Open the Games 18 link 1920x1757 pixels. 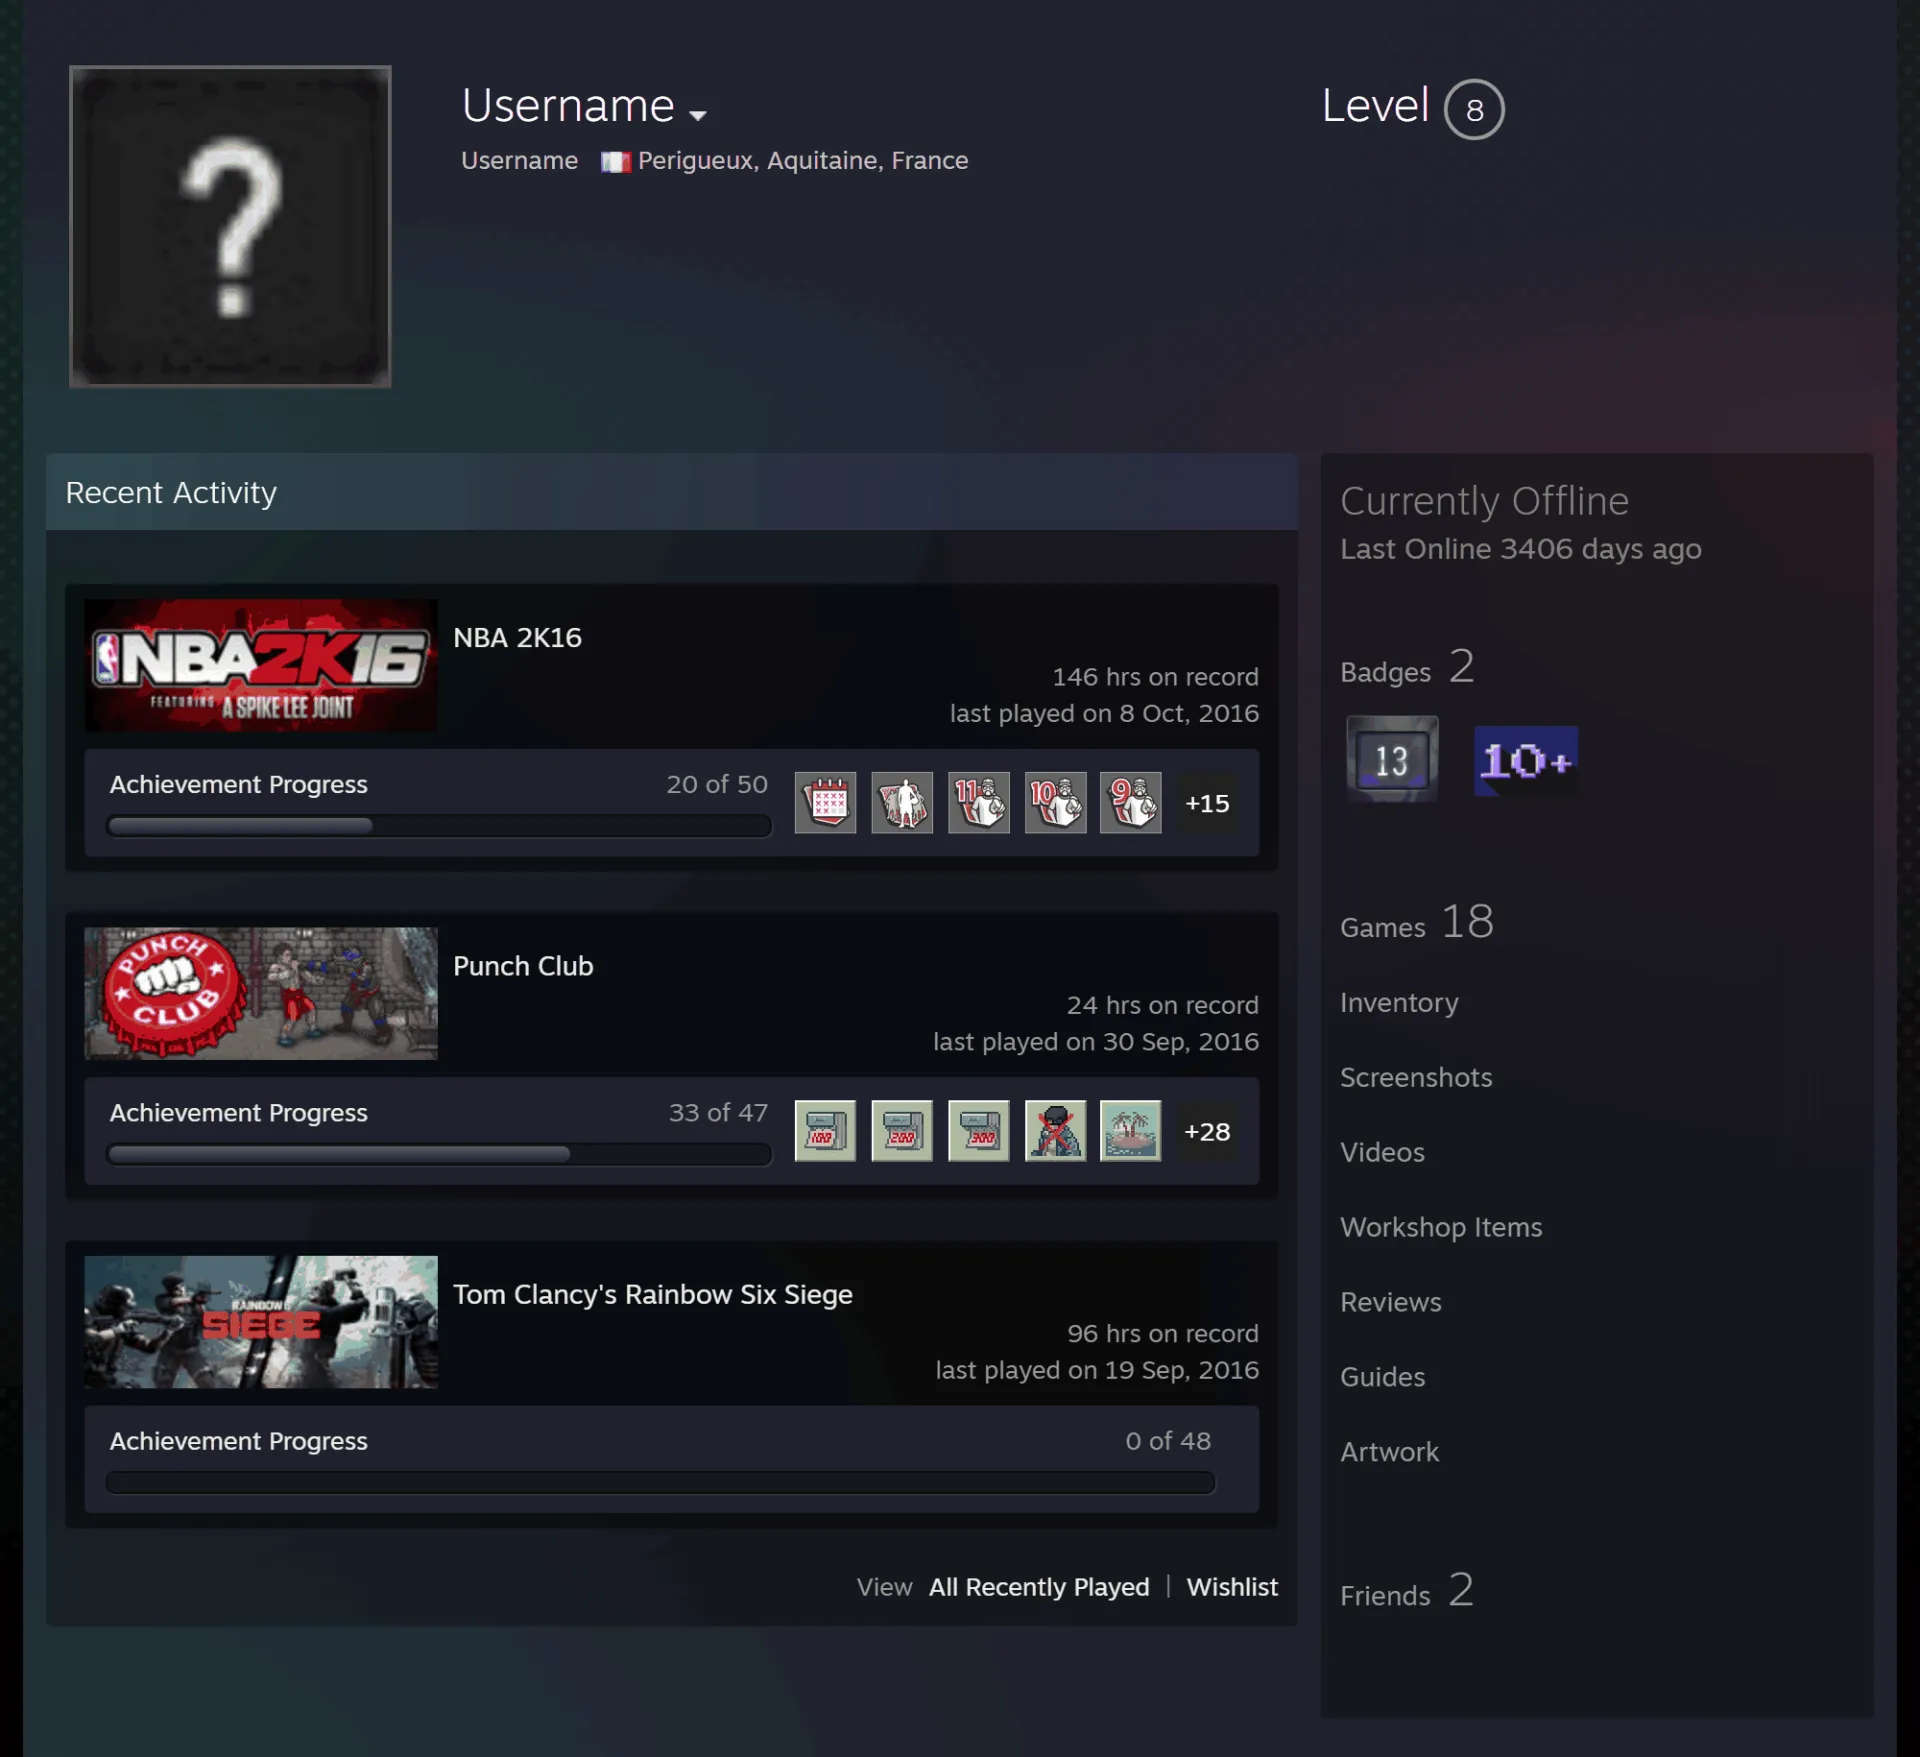pyautogui.click(x=1417, y=923)
